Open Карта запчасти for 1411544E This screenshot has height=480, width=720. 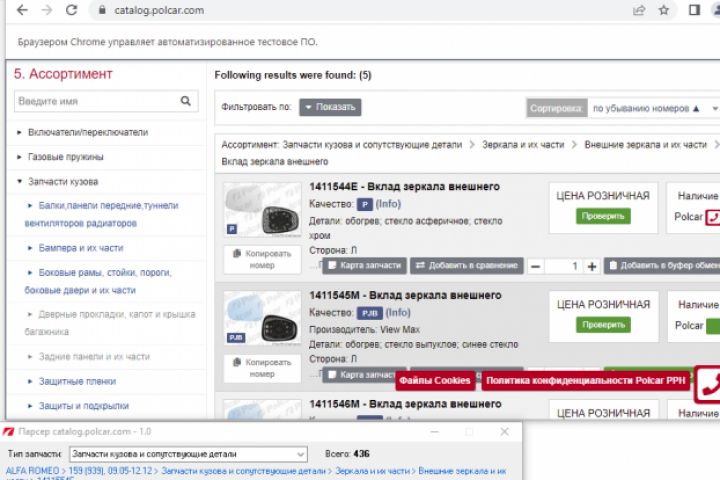pos(365,265)
